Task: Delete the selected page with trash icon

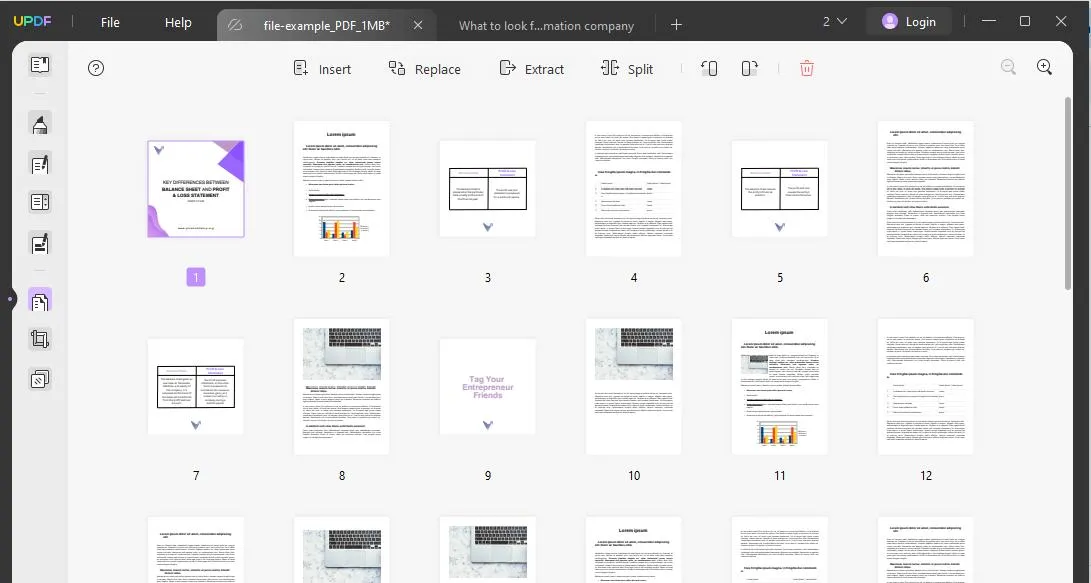Action: 806,68
